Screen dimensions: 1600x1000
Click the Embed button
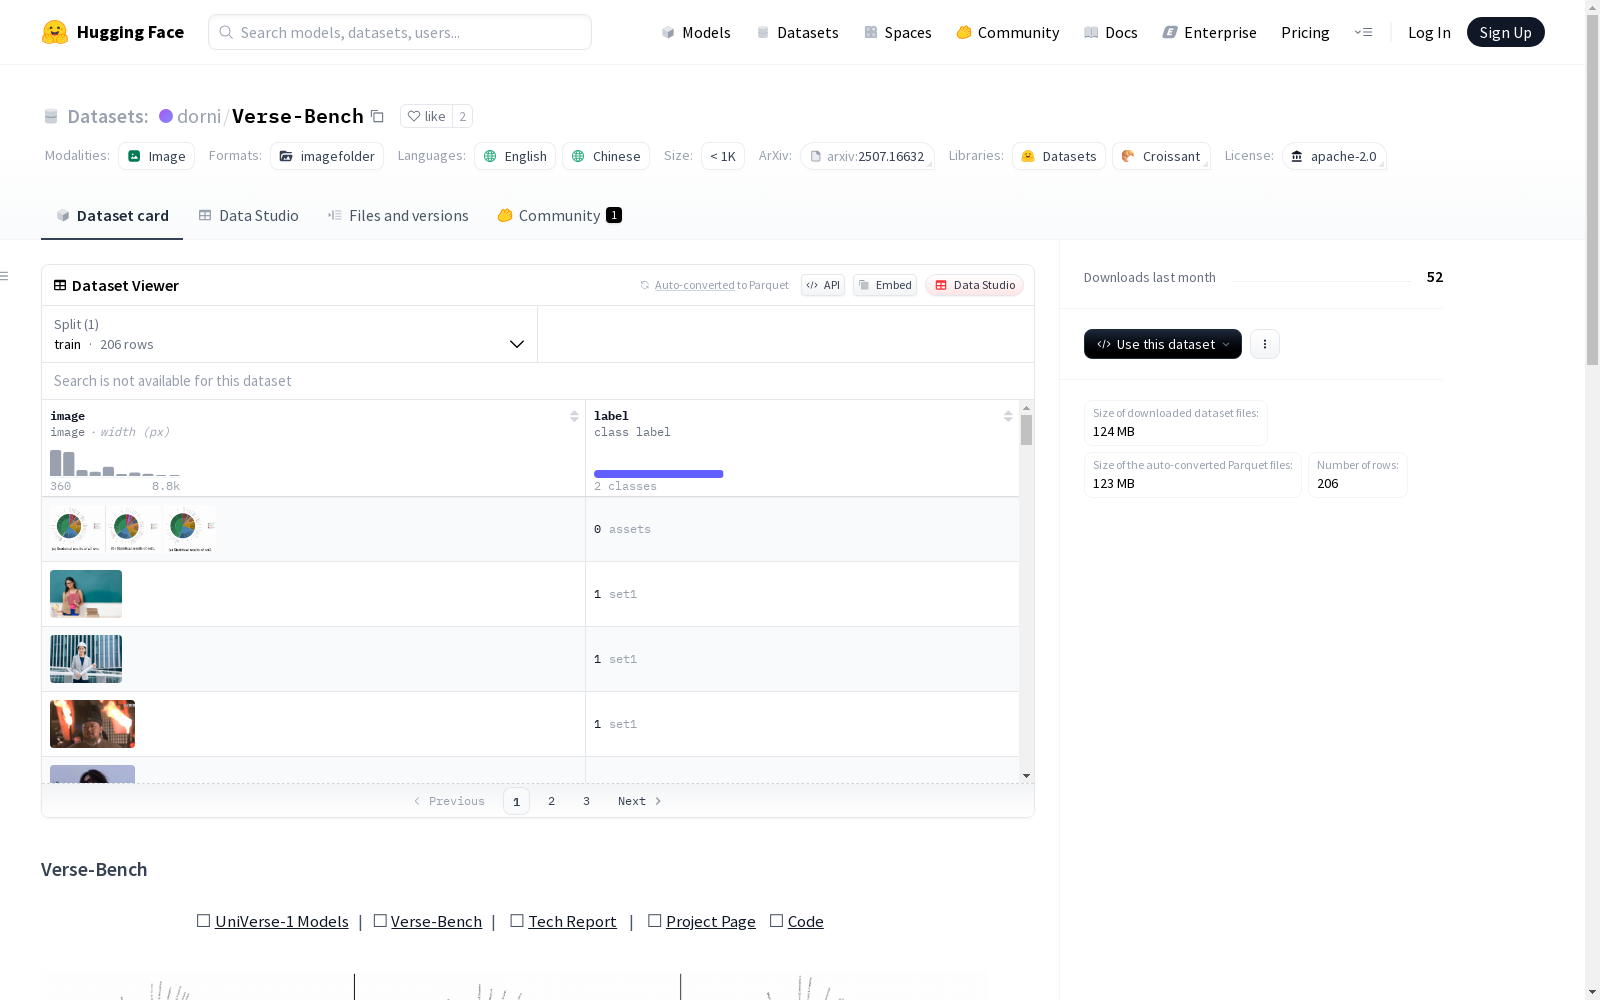coord(885,285)
